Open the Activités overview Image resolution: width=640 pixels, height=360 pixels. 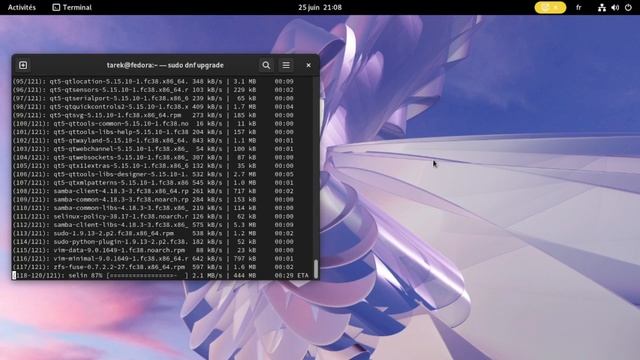tap(22, 7)
